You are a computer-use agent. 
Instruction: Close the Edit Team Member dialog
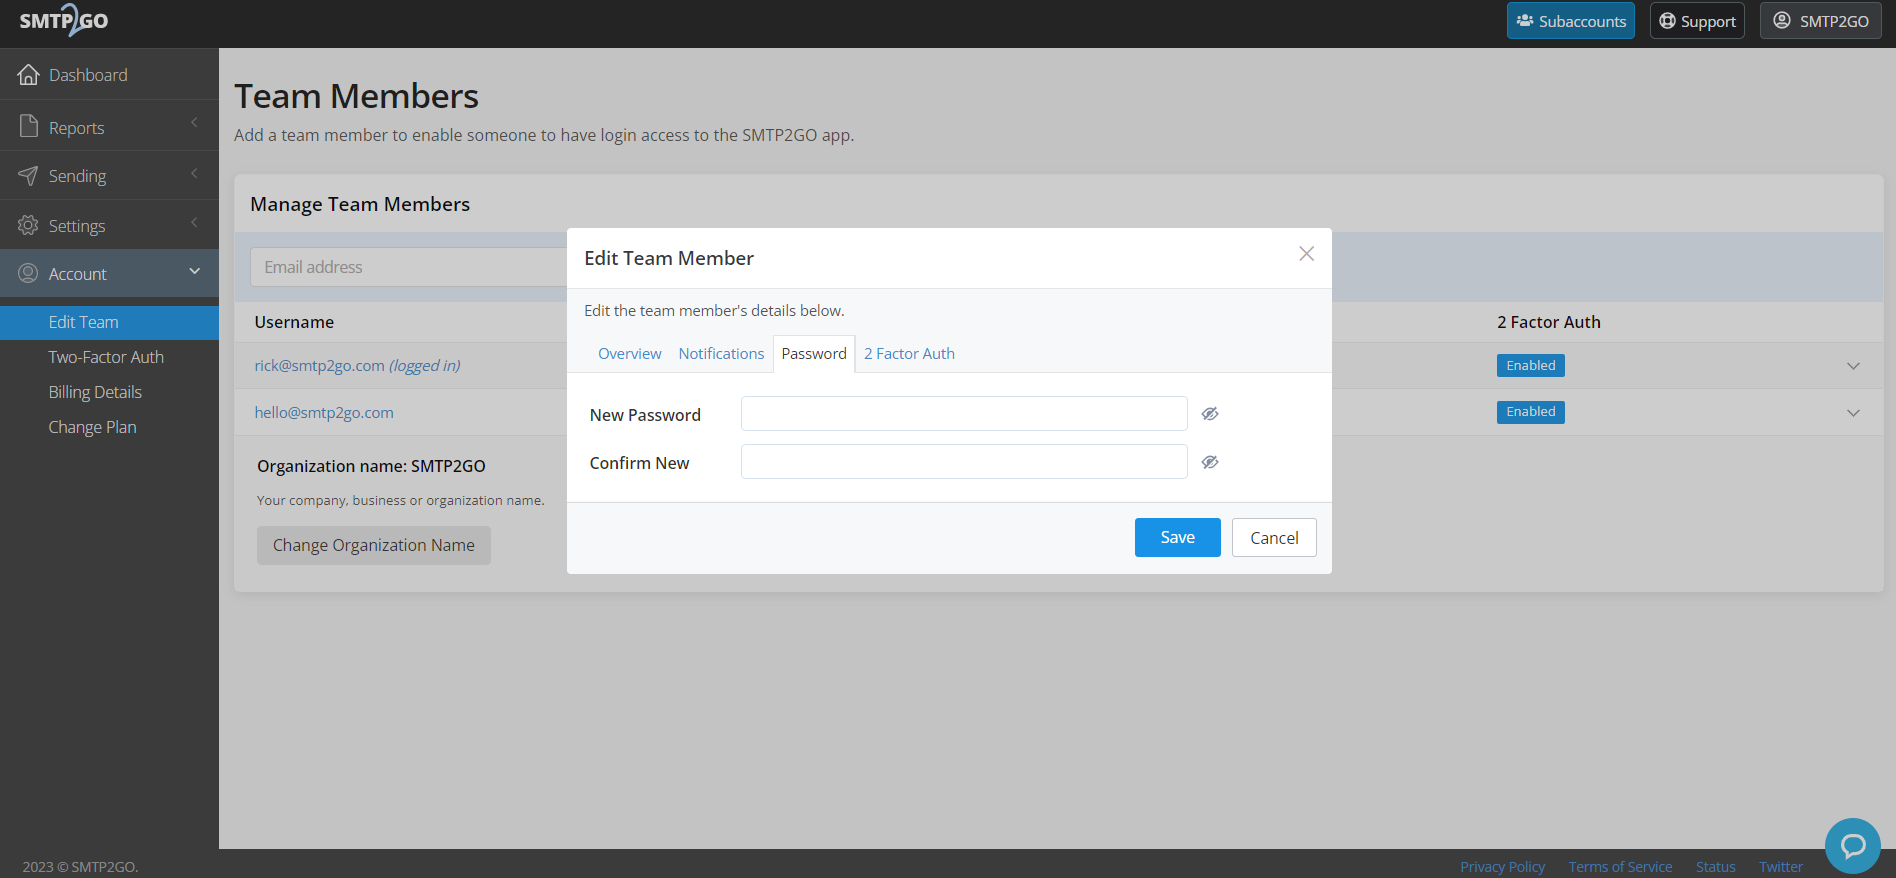pos(1306,254)
